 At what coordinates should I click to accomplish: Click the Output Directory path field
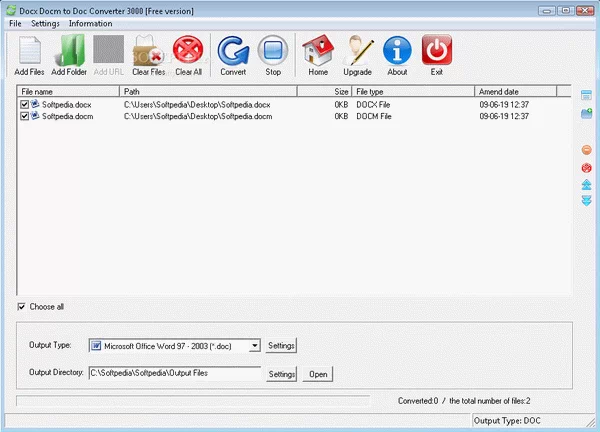[x=175, y=373]
